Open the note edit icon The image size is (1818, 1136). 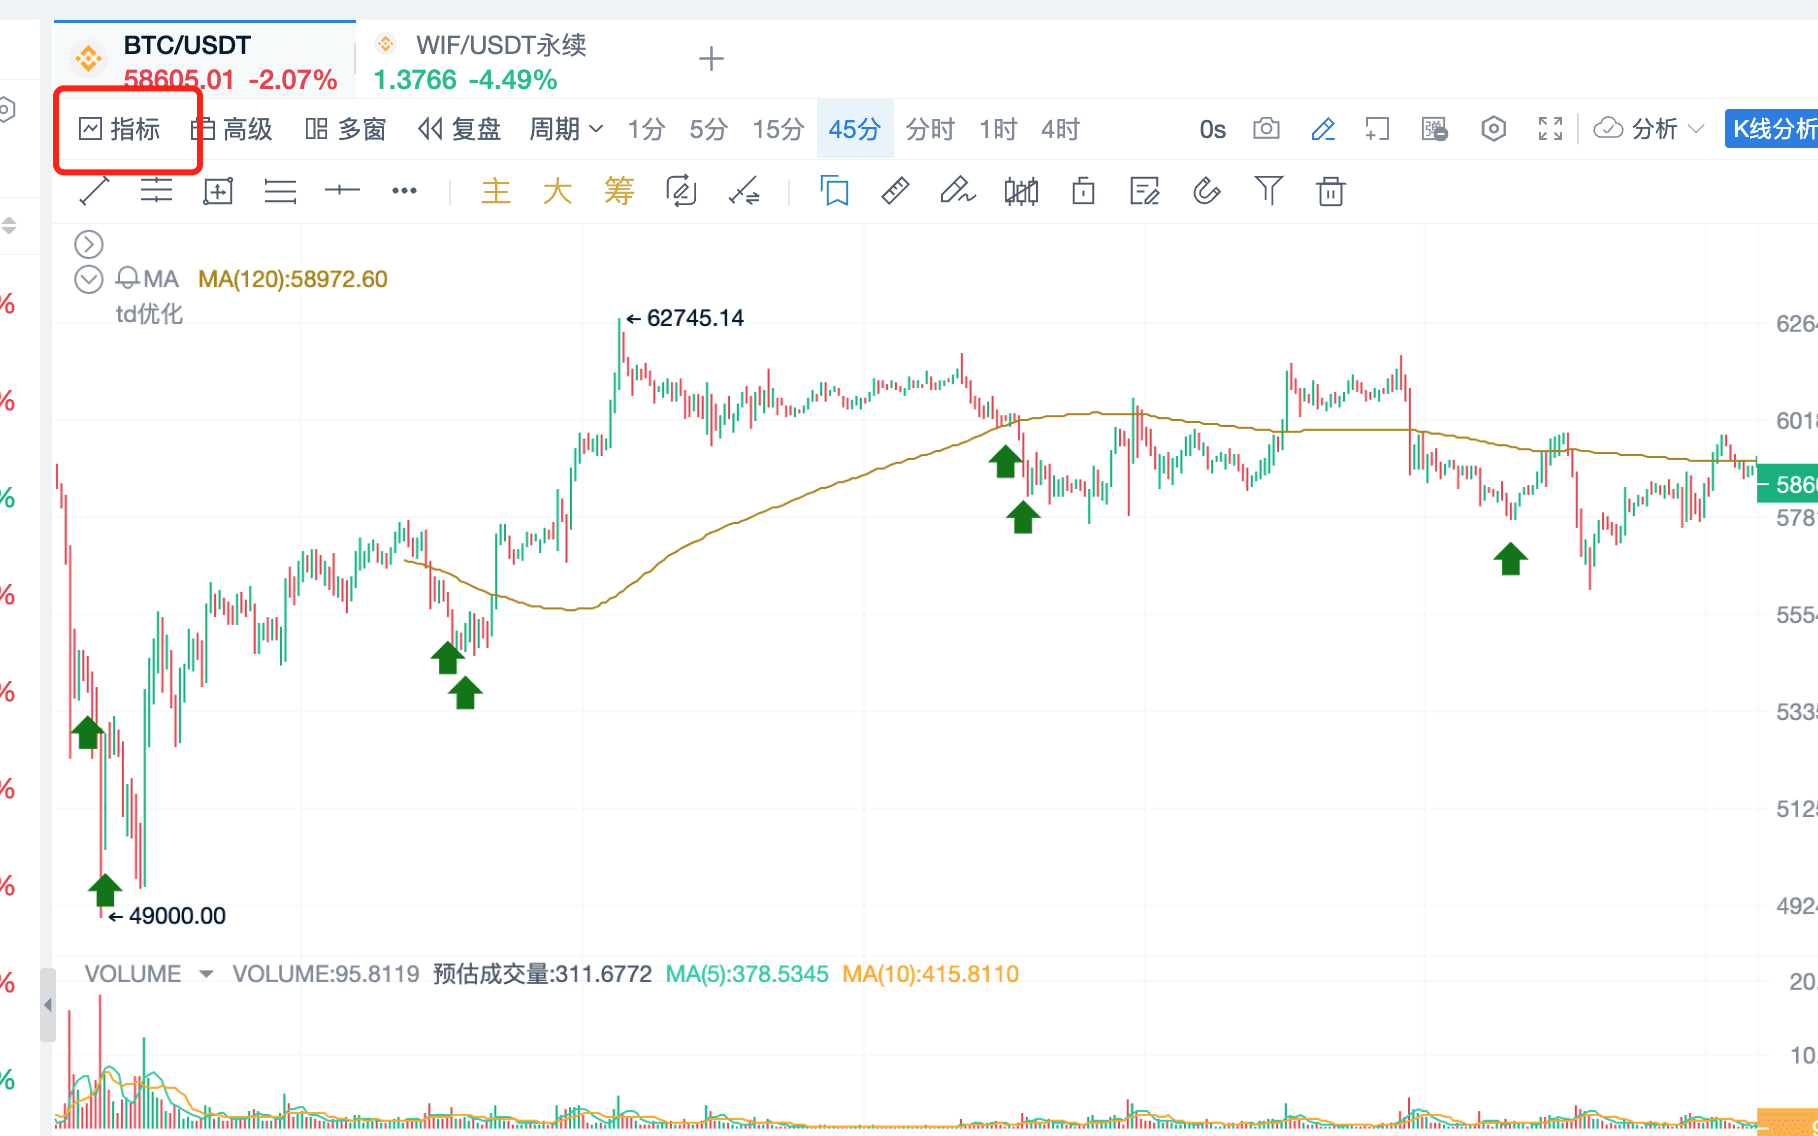1144,190
